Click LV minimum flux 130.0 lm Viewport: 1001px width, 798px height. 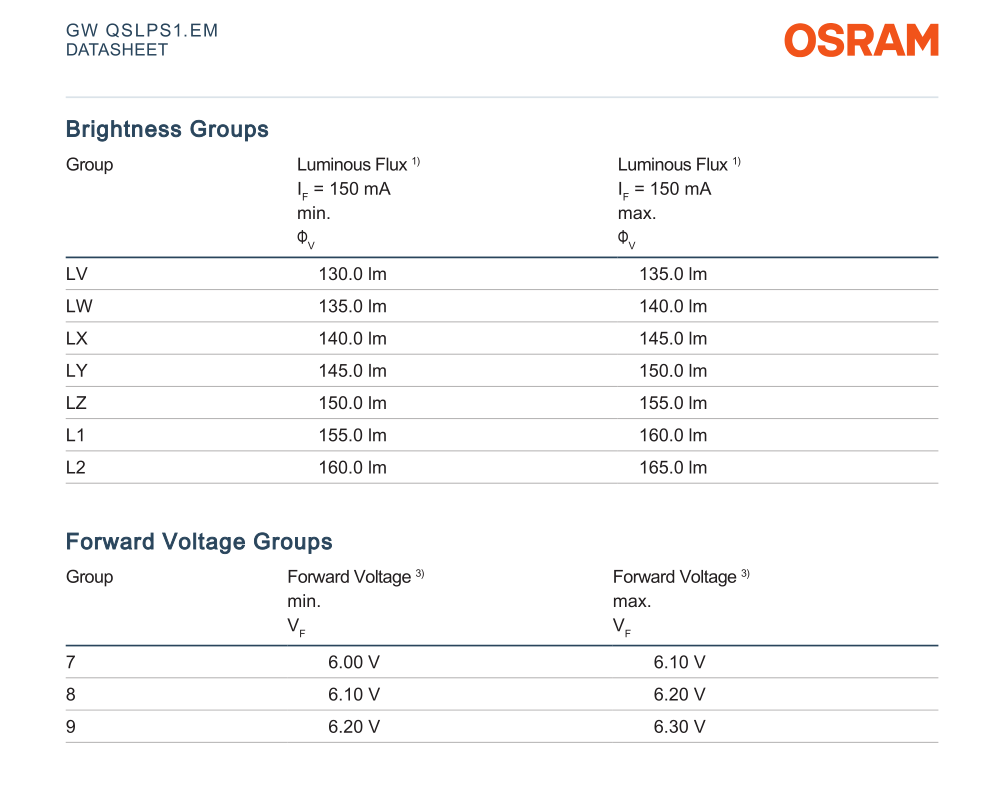click(x=352, y=274)
